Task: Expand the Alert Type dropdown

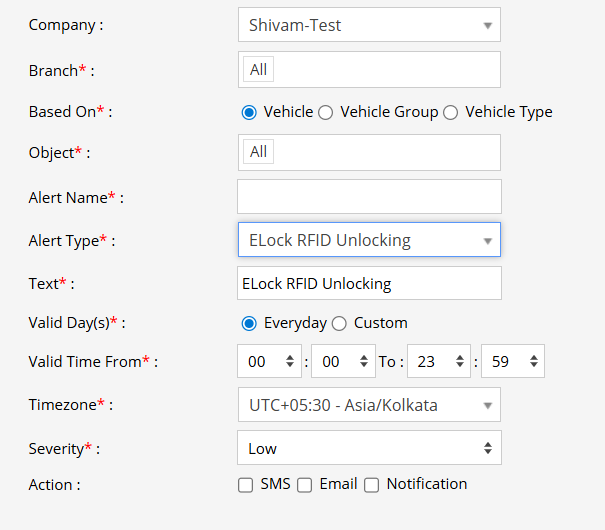Action: point(368,240)
